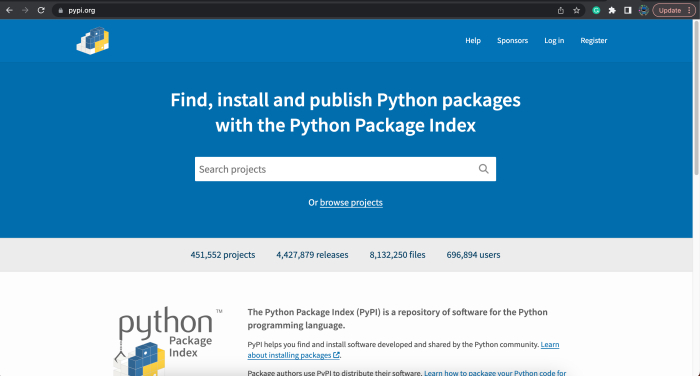
Task: Click the 696,894 users statistic
Action: point(473,255)
